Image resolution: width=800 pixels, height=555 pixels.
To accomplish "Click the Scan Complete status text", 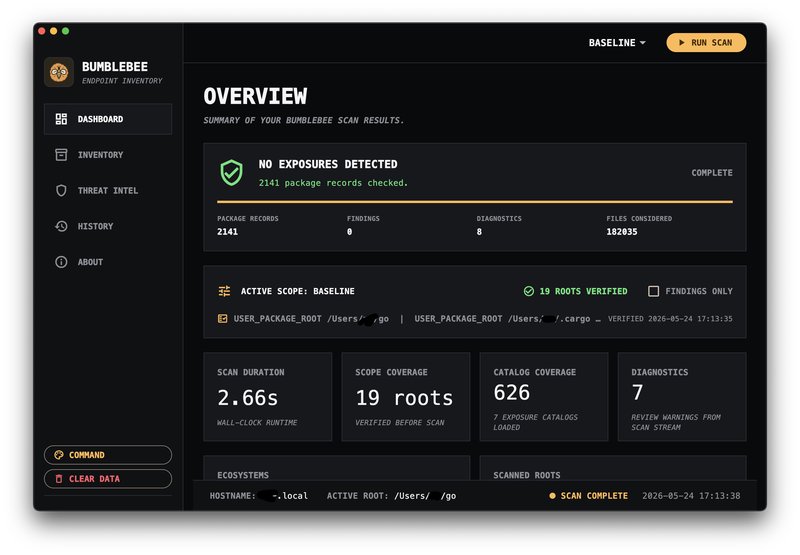I will (x=594, y=496).
